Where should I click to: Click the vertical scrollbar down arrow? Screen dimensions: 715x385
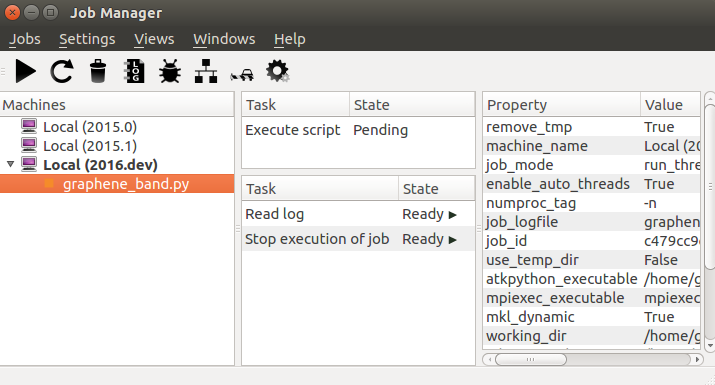click(710, 346)
